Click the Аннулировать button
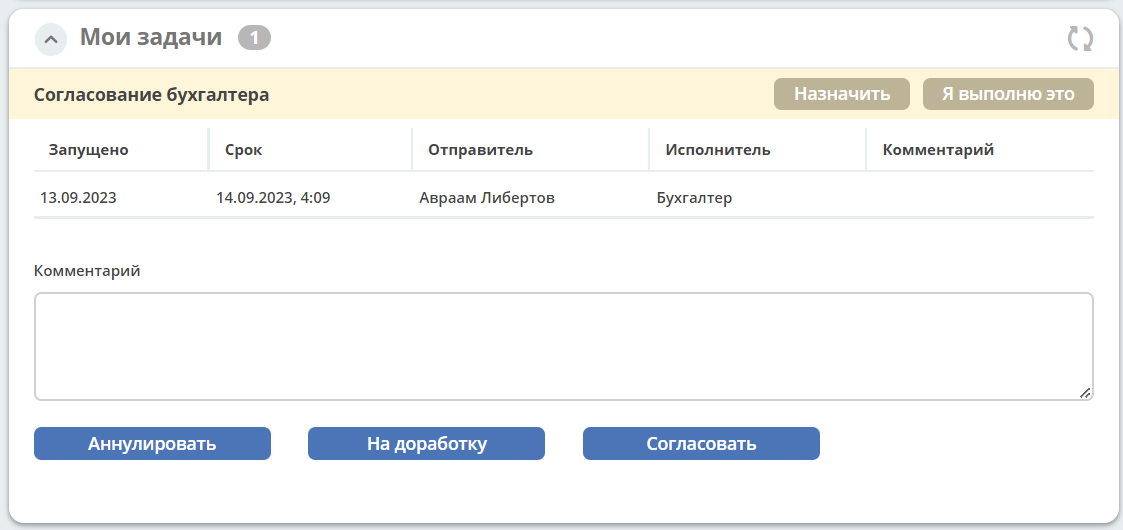The height and width of the screenshot is (530, 1123). pos(153,443)
